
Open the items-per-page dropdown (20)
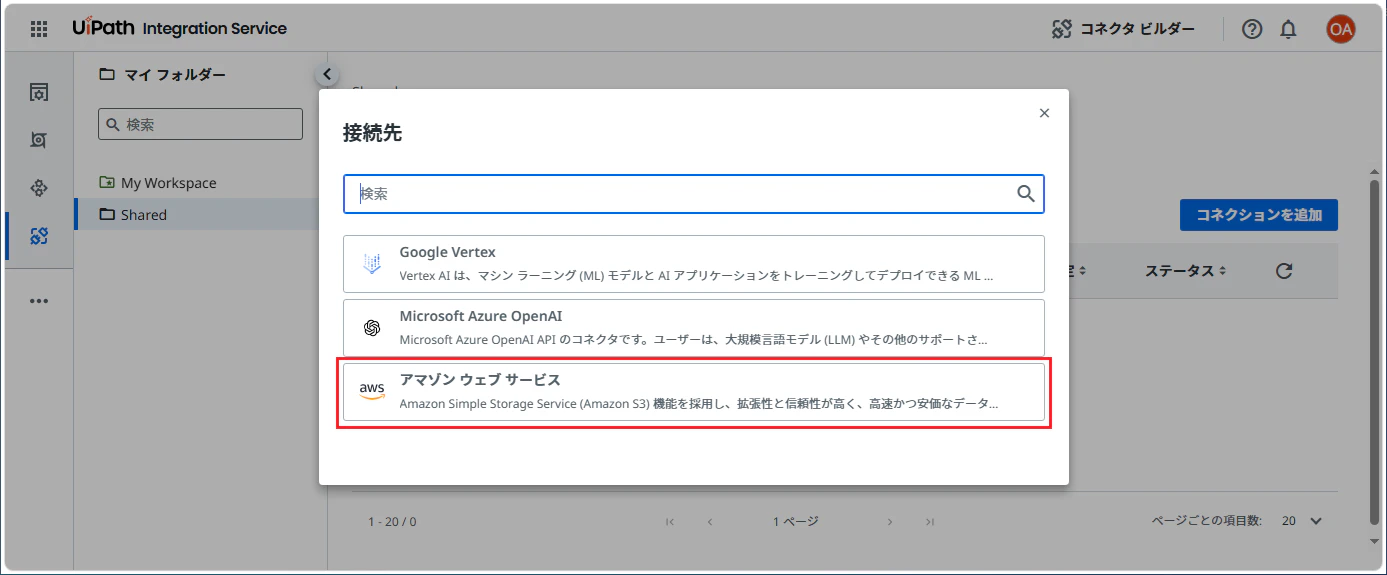tap(1302, 521)
